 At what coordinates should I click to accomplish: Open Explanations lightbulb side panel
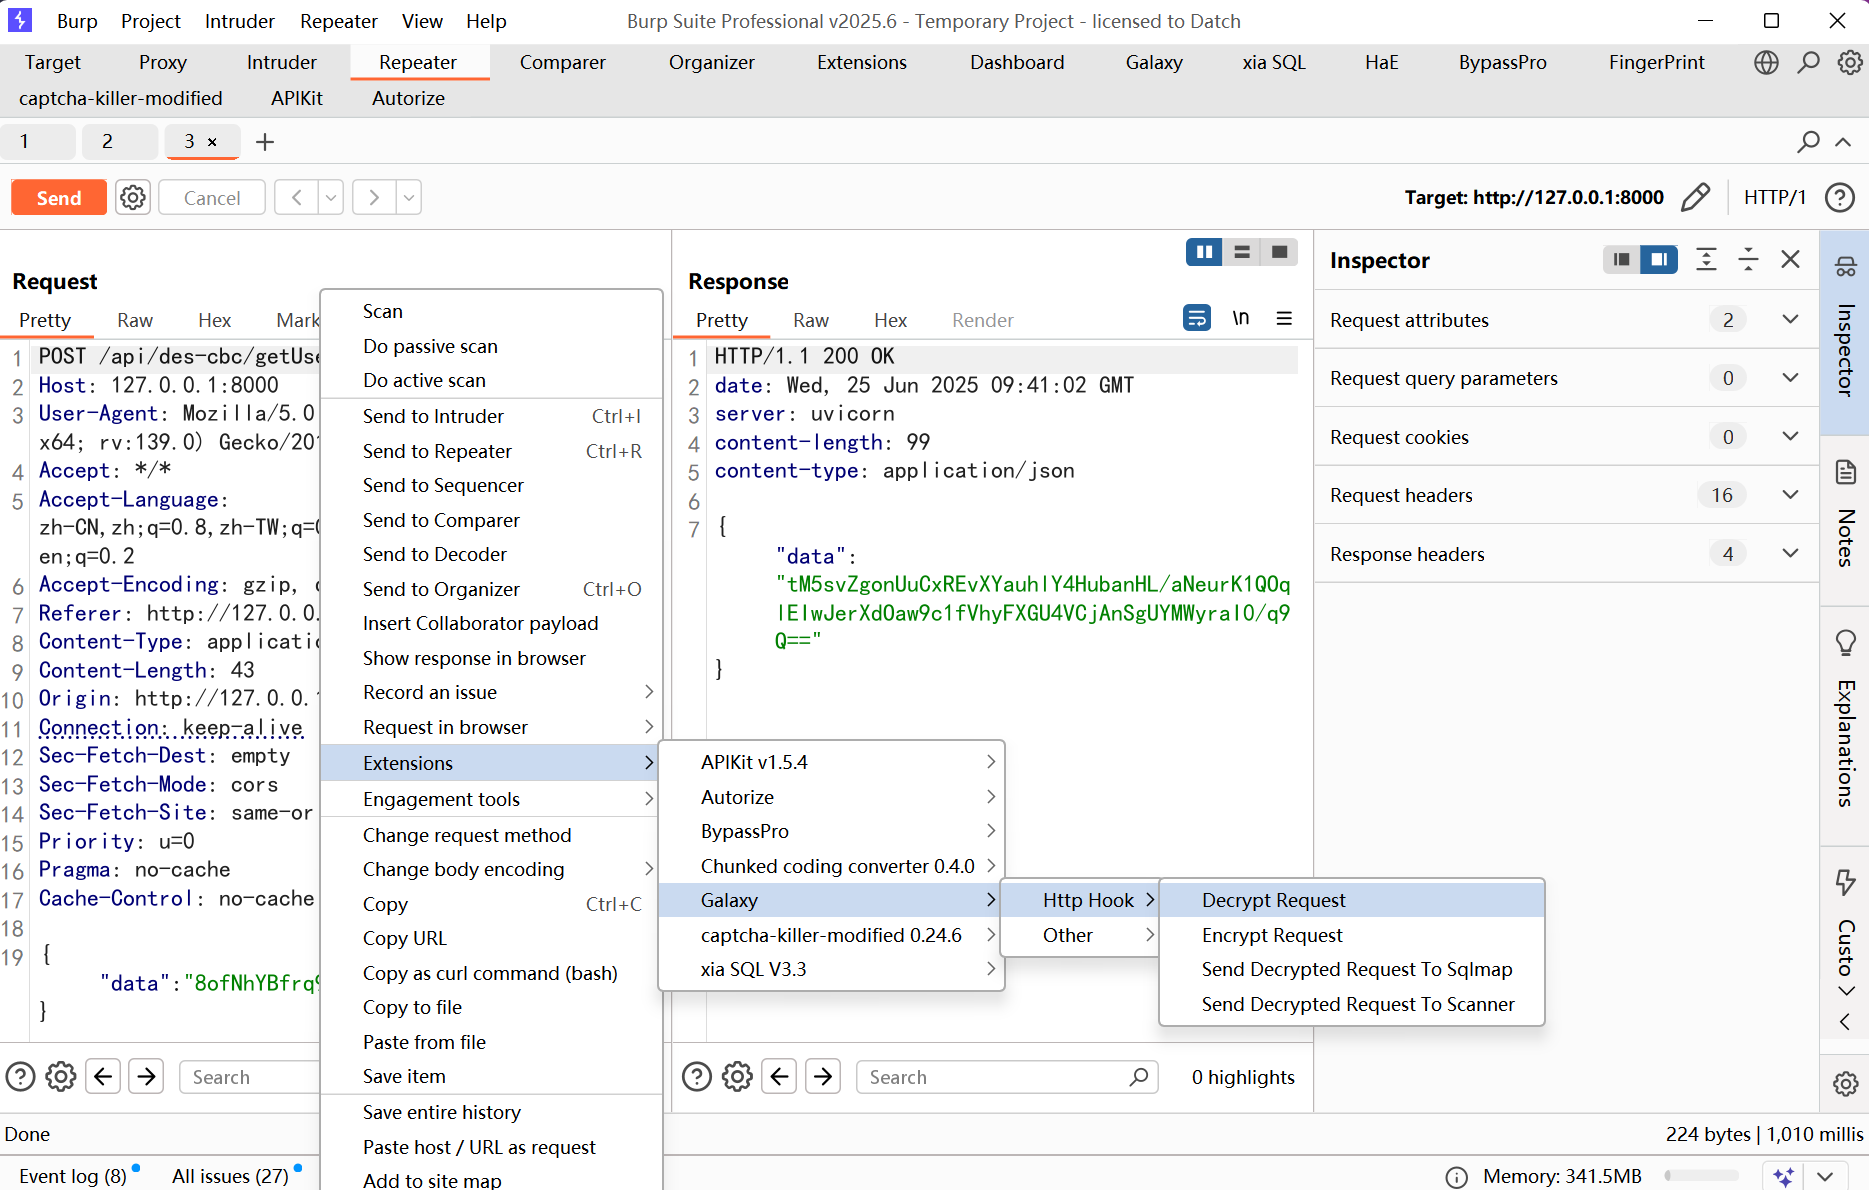coord(1846,643)
